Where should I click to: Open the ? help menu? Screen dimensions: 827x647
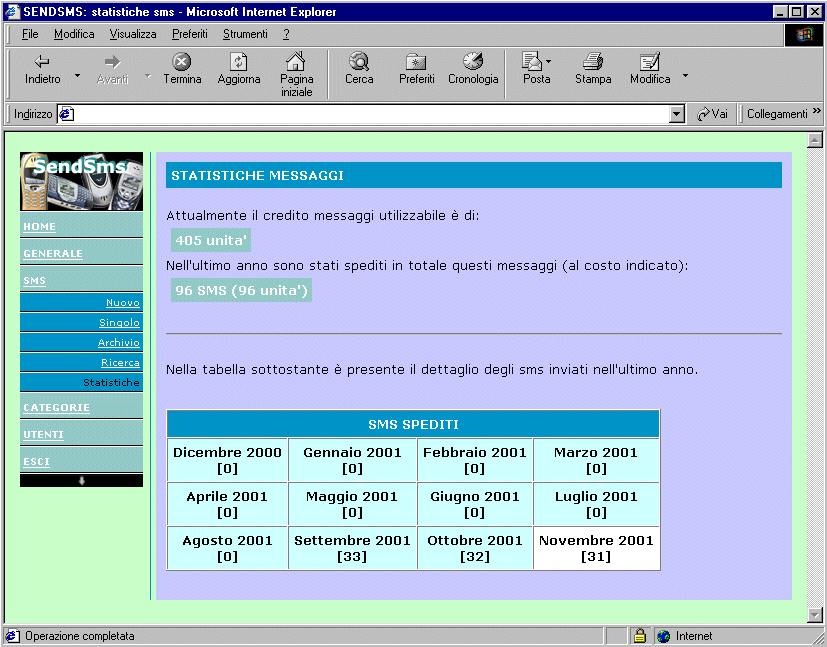[x=286, y=34]
